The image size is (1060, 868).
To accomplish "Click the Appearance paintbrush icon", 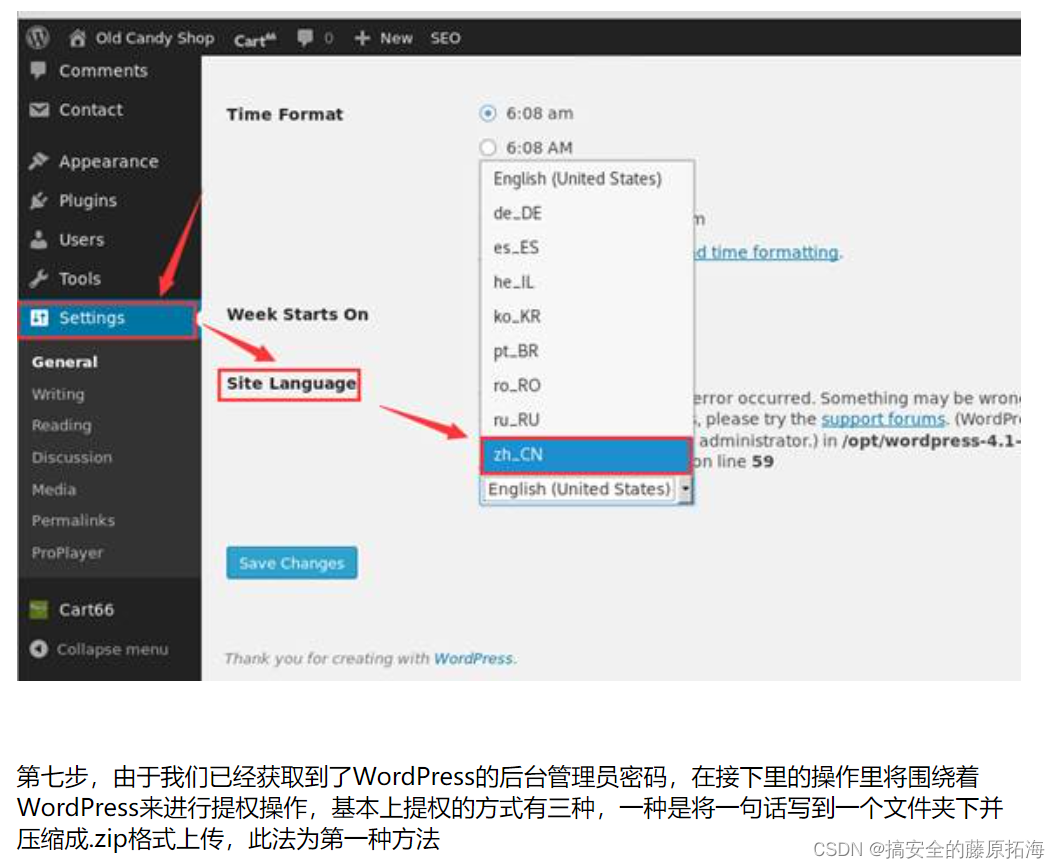I will [x=39, y=162].
